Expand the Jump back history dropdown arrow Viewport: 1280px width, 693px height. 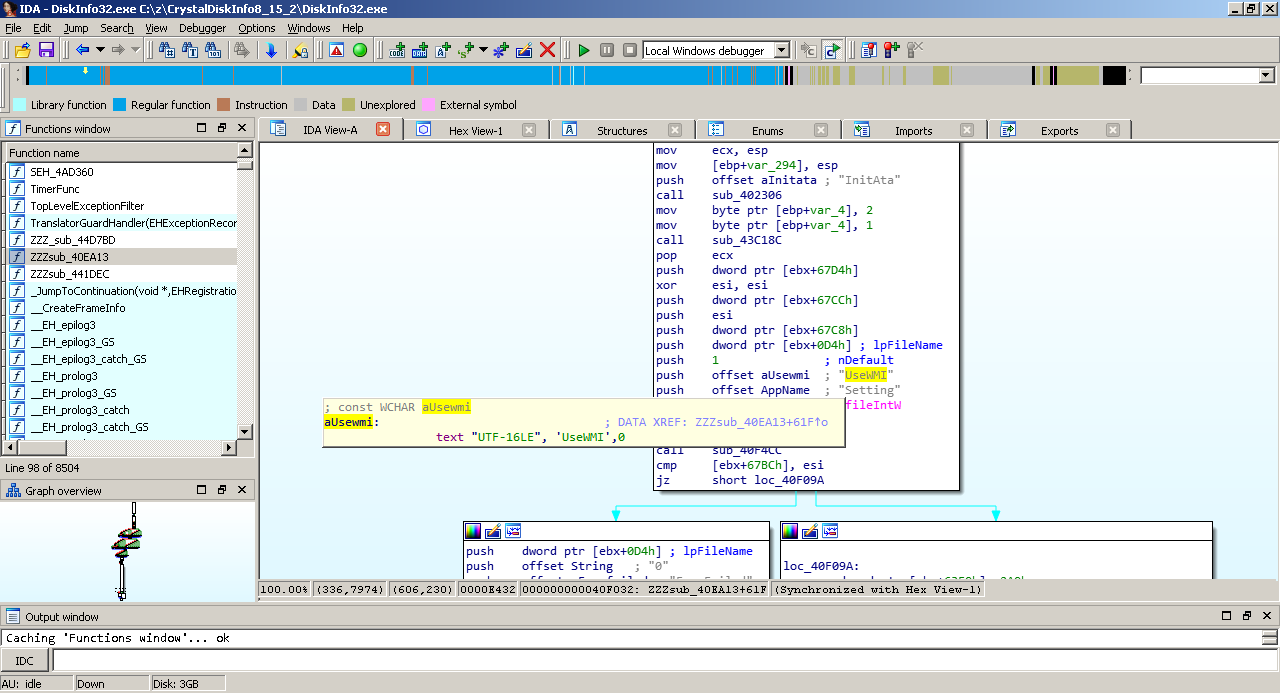pos(100,50)
